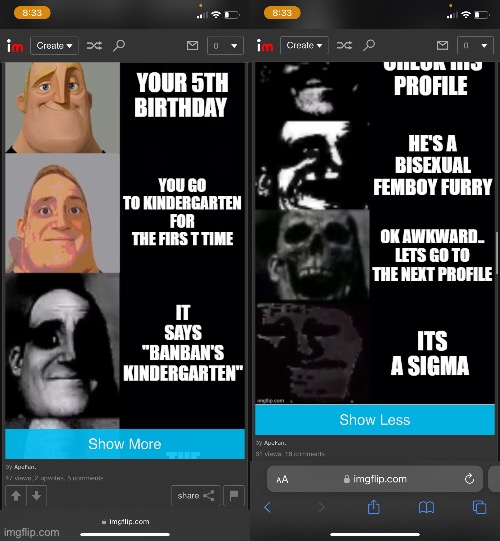Click the Show Less button
The width and height of the screenshot is (500, 541).
pyautogui.click(x=375, y=420)
